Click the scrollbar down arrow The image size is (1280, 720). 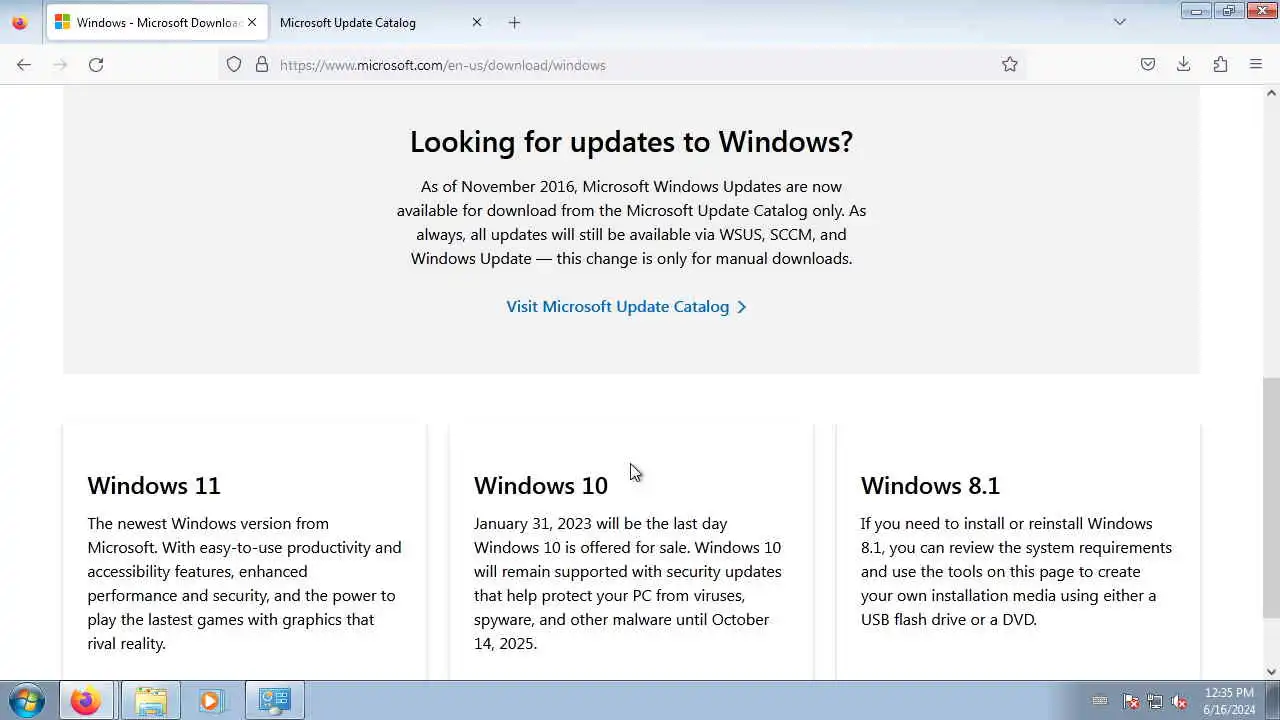(1271, 672)
